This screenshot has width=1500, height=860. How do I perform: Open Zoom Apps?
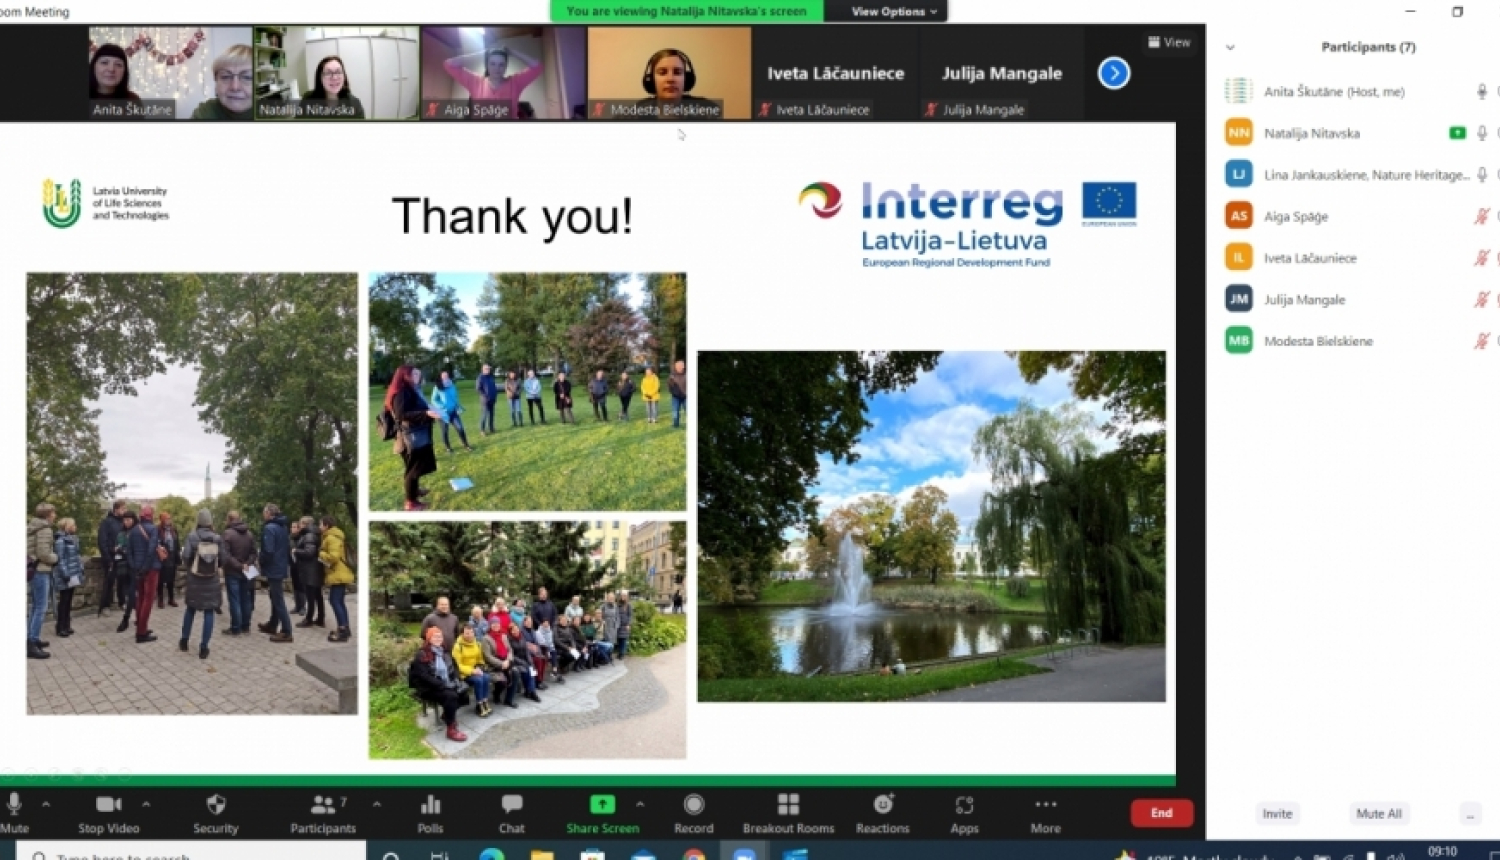[x=964, y=812]
